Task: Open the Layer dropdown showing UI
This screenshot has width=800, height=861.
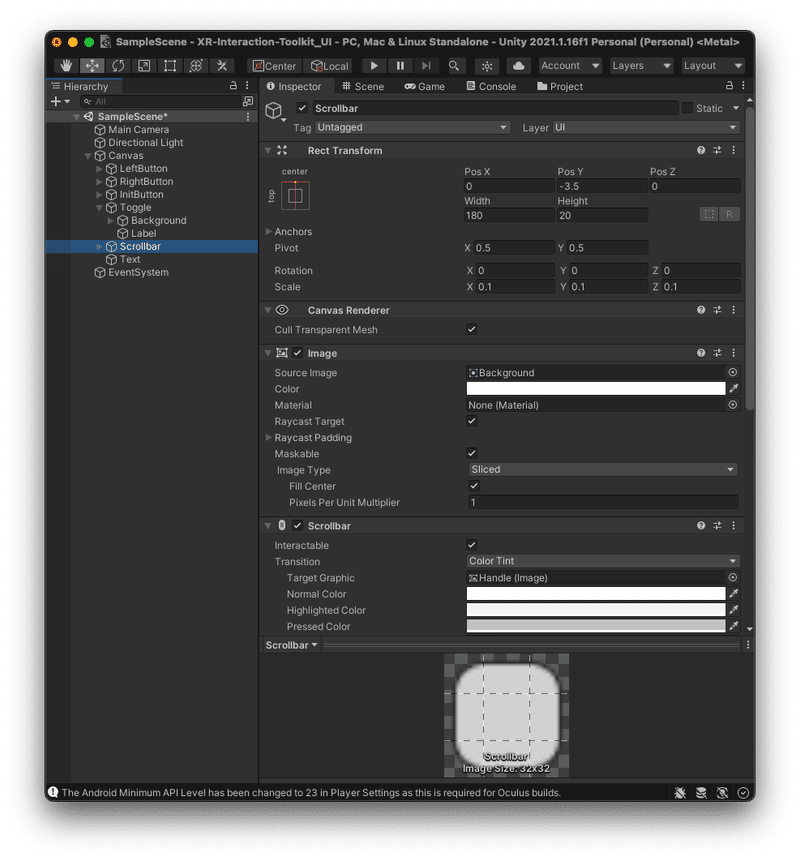Action: click(x=645, y=128)
